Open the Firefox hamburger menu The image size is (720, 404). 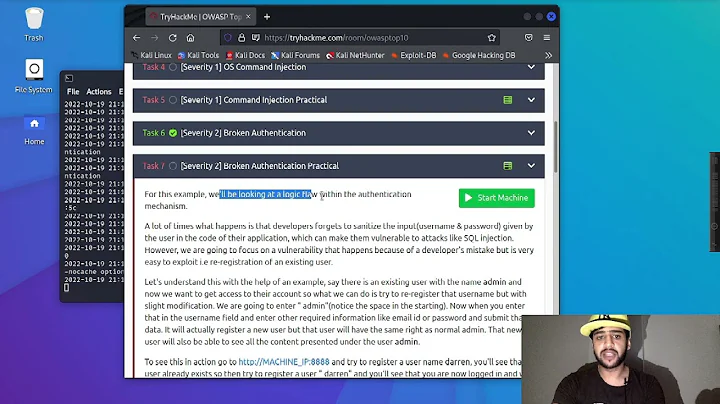click(x=547, y=38)
